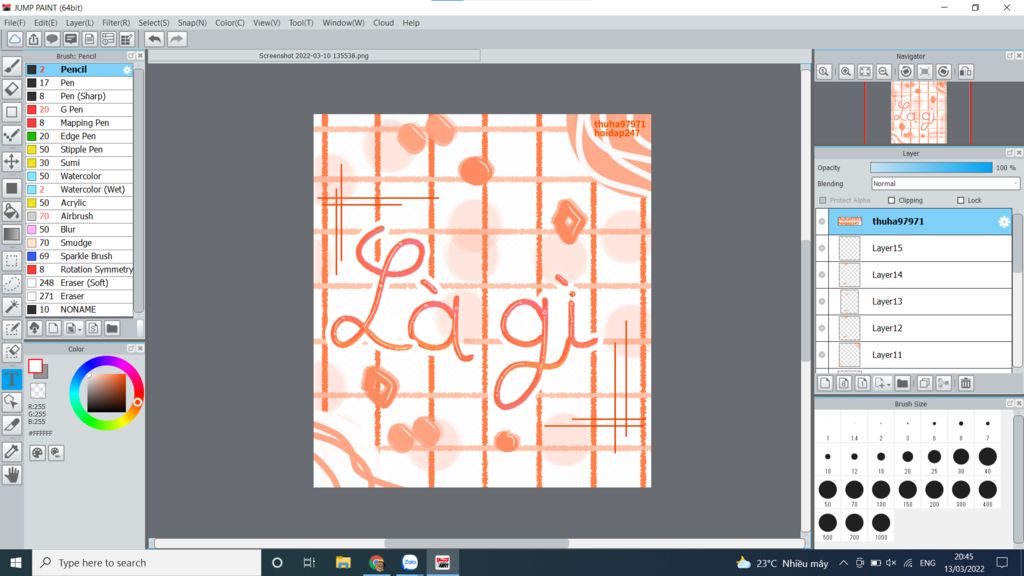Select the Operation/object tool below Text

pos(12,401)
